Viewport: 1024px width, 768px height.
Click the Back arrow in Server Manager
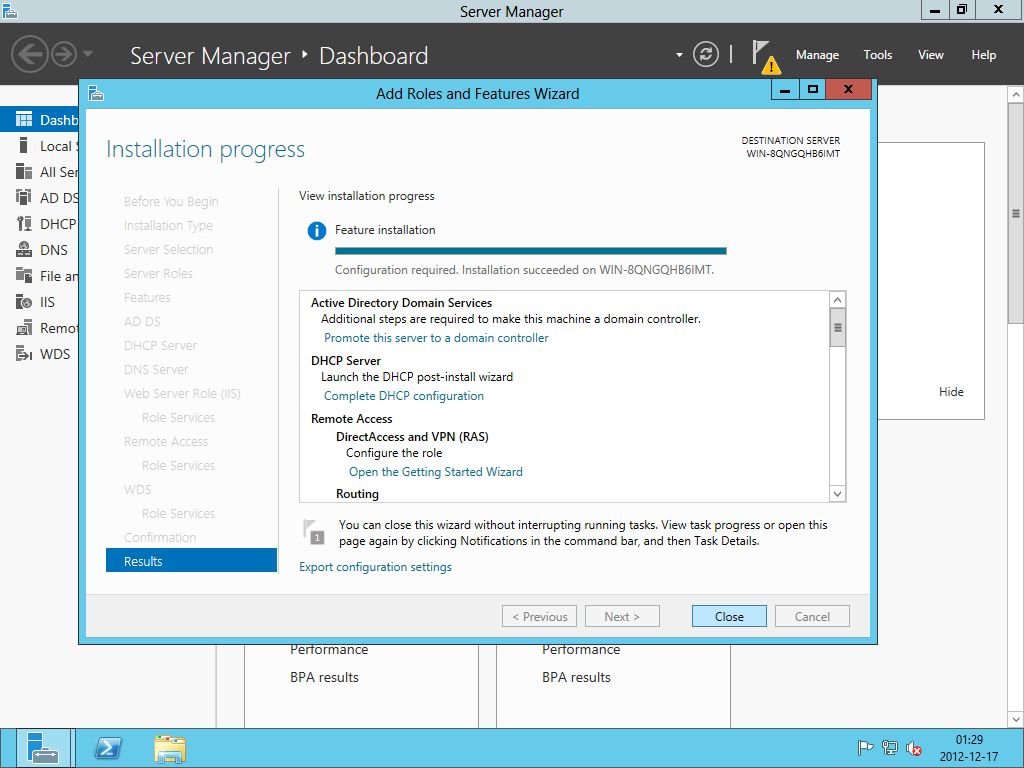point(29,54)
